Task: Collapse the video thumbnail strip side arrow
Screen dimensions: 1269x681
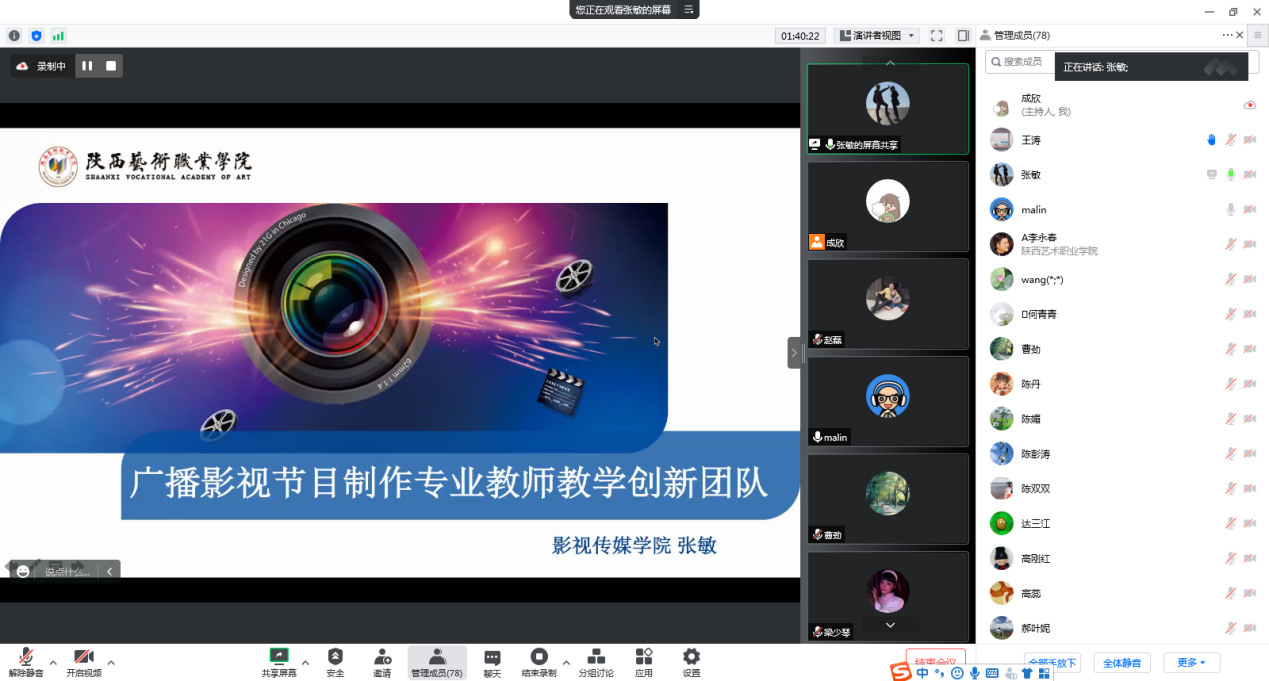Action: click(x=795, y=353)
